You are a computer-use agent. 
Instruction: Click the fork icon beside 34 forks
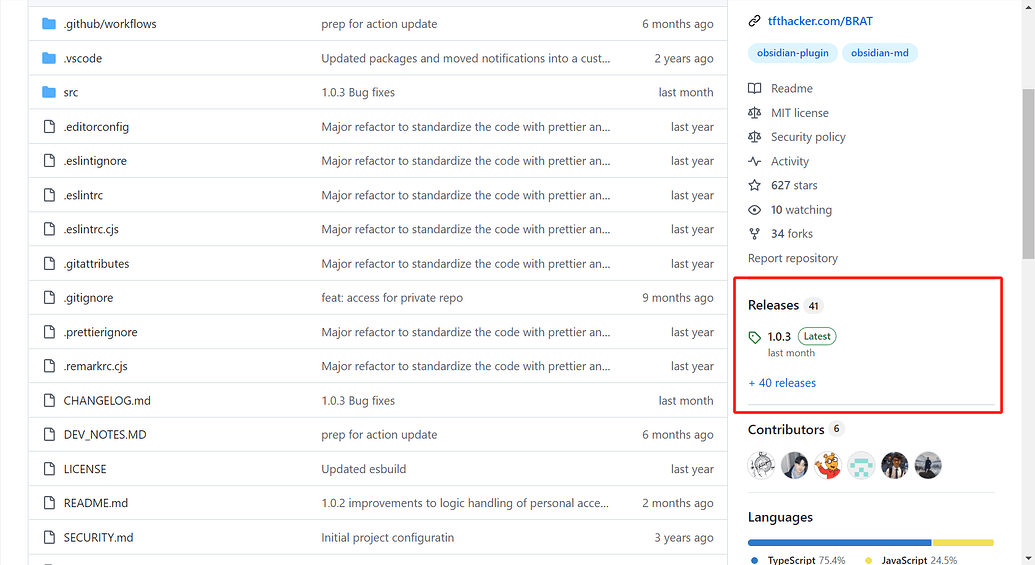(x=755, y=234)
